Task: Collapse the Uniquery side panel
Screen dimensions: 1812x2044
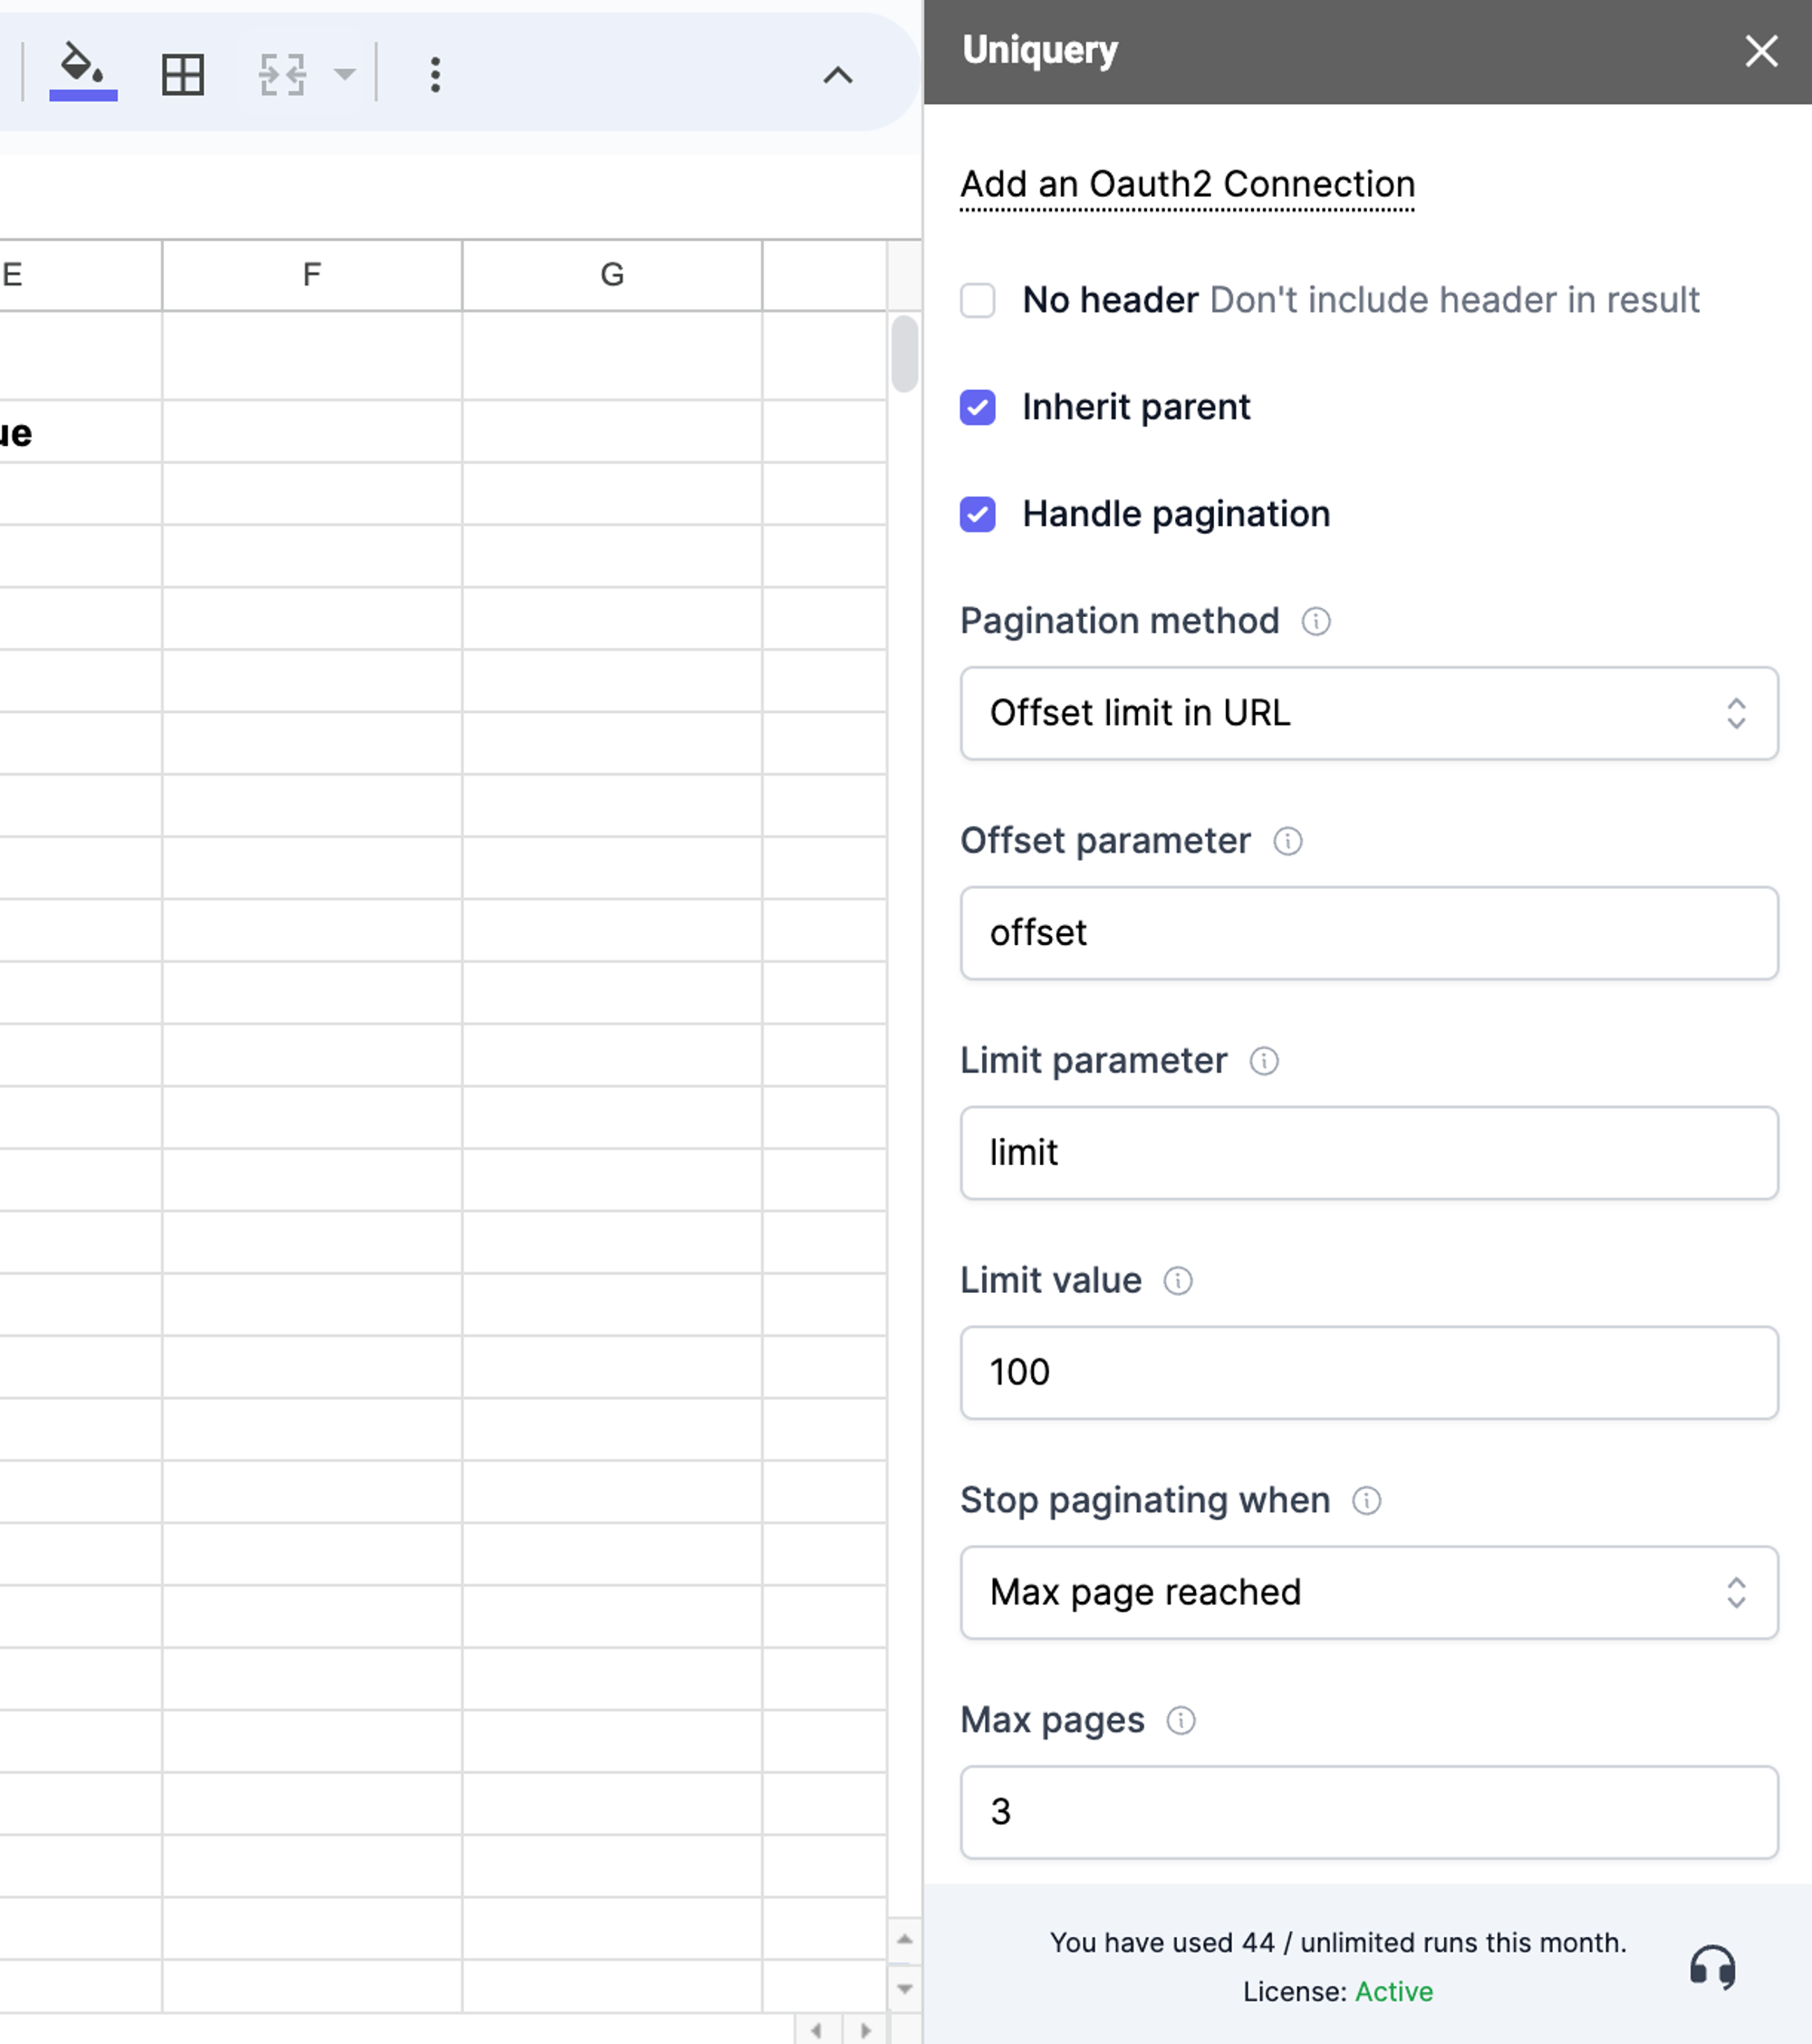Action: [x=1765, y=51]
